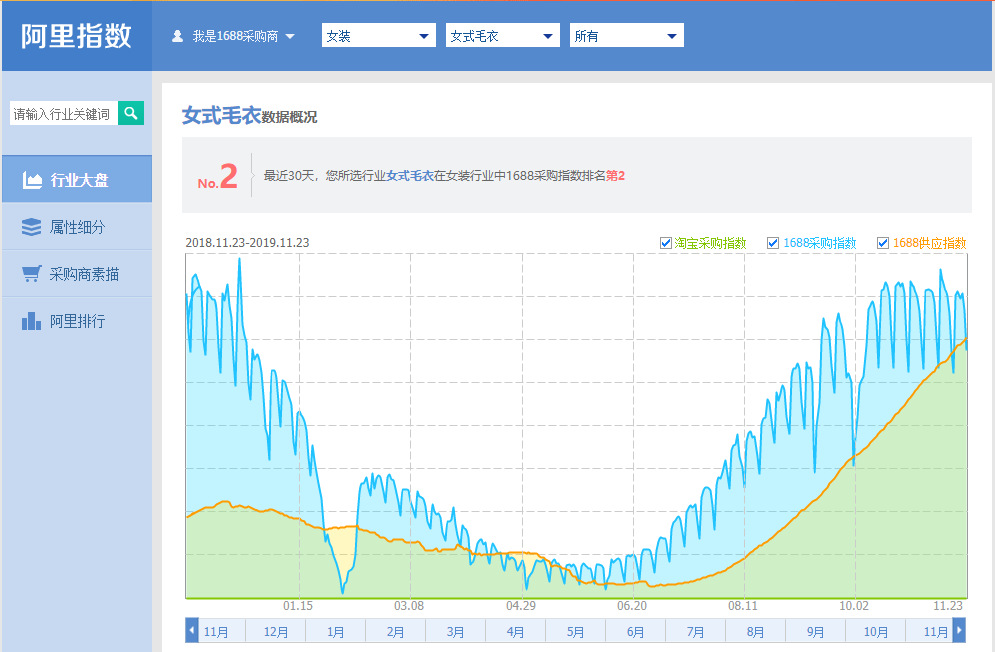This screenshot has width=995, height=652.
Task: Uncheck the 淘宝采购指数 checkbox
Action: (666, 243)
